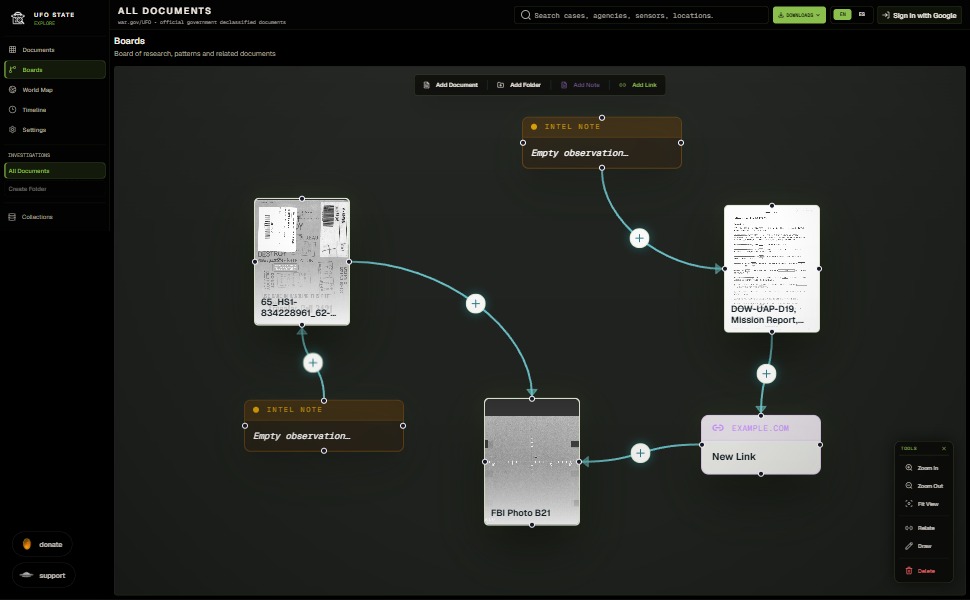Image resolution: width=970 pixels, height=600 pixels.
Task: Open the Settings gear icon
Action: [12, 129]
